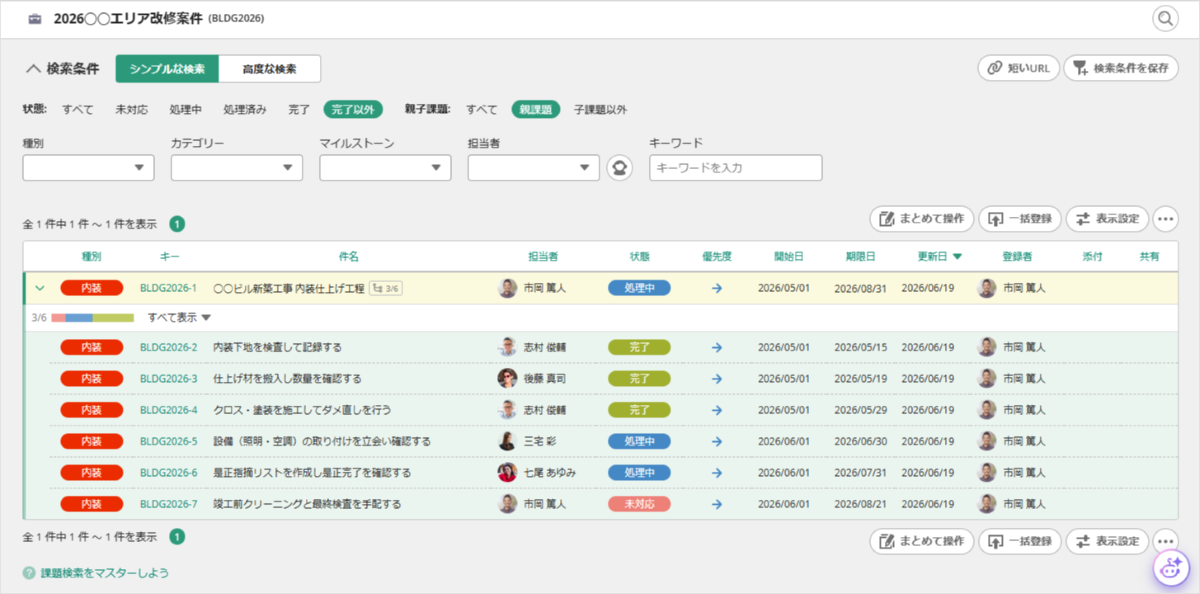Set status filter to 処理済み
1200x594 pixels.
coord(245,110)
